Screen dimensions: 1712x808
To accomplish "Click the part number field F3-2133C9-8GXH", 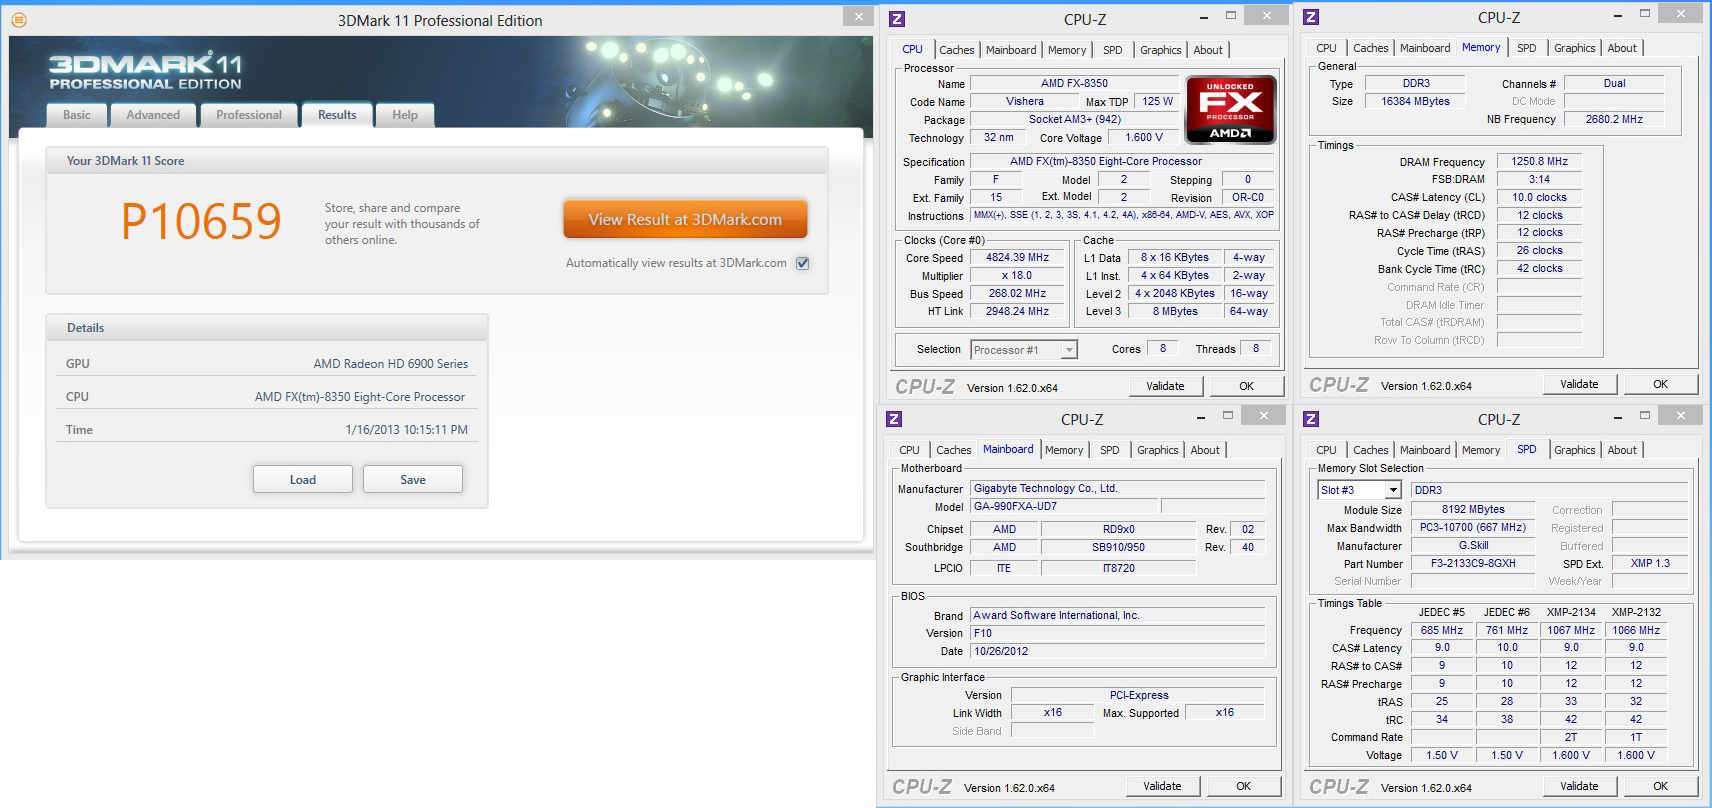I will pyautogui.click(x=1473, y=564).
